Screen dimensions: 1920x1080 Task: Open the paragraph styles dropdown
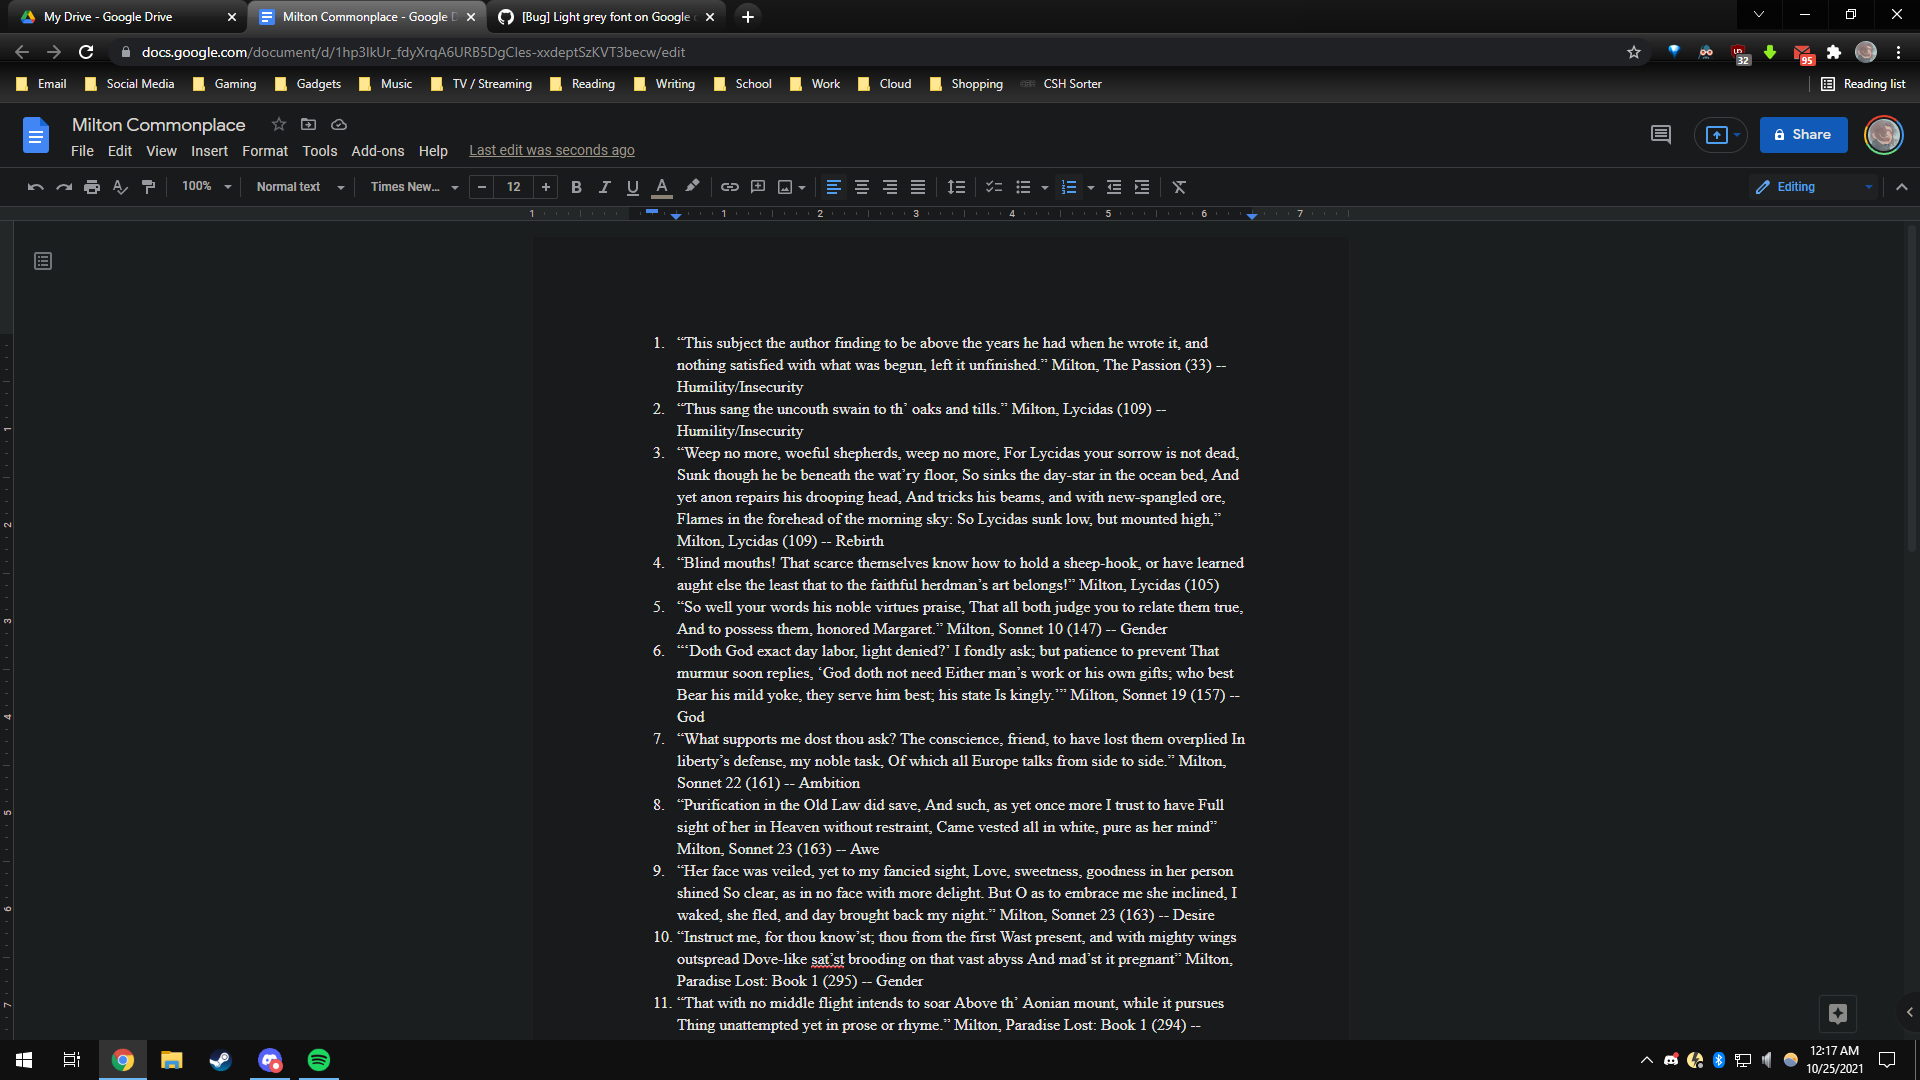pyautogui.click(x=297, y=187)
